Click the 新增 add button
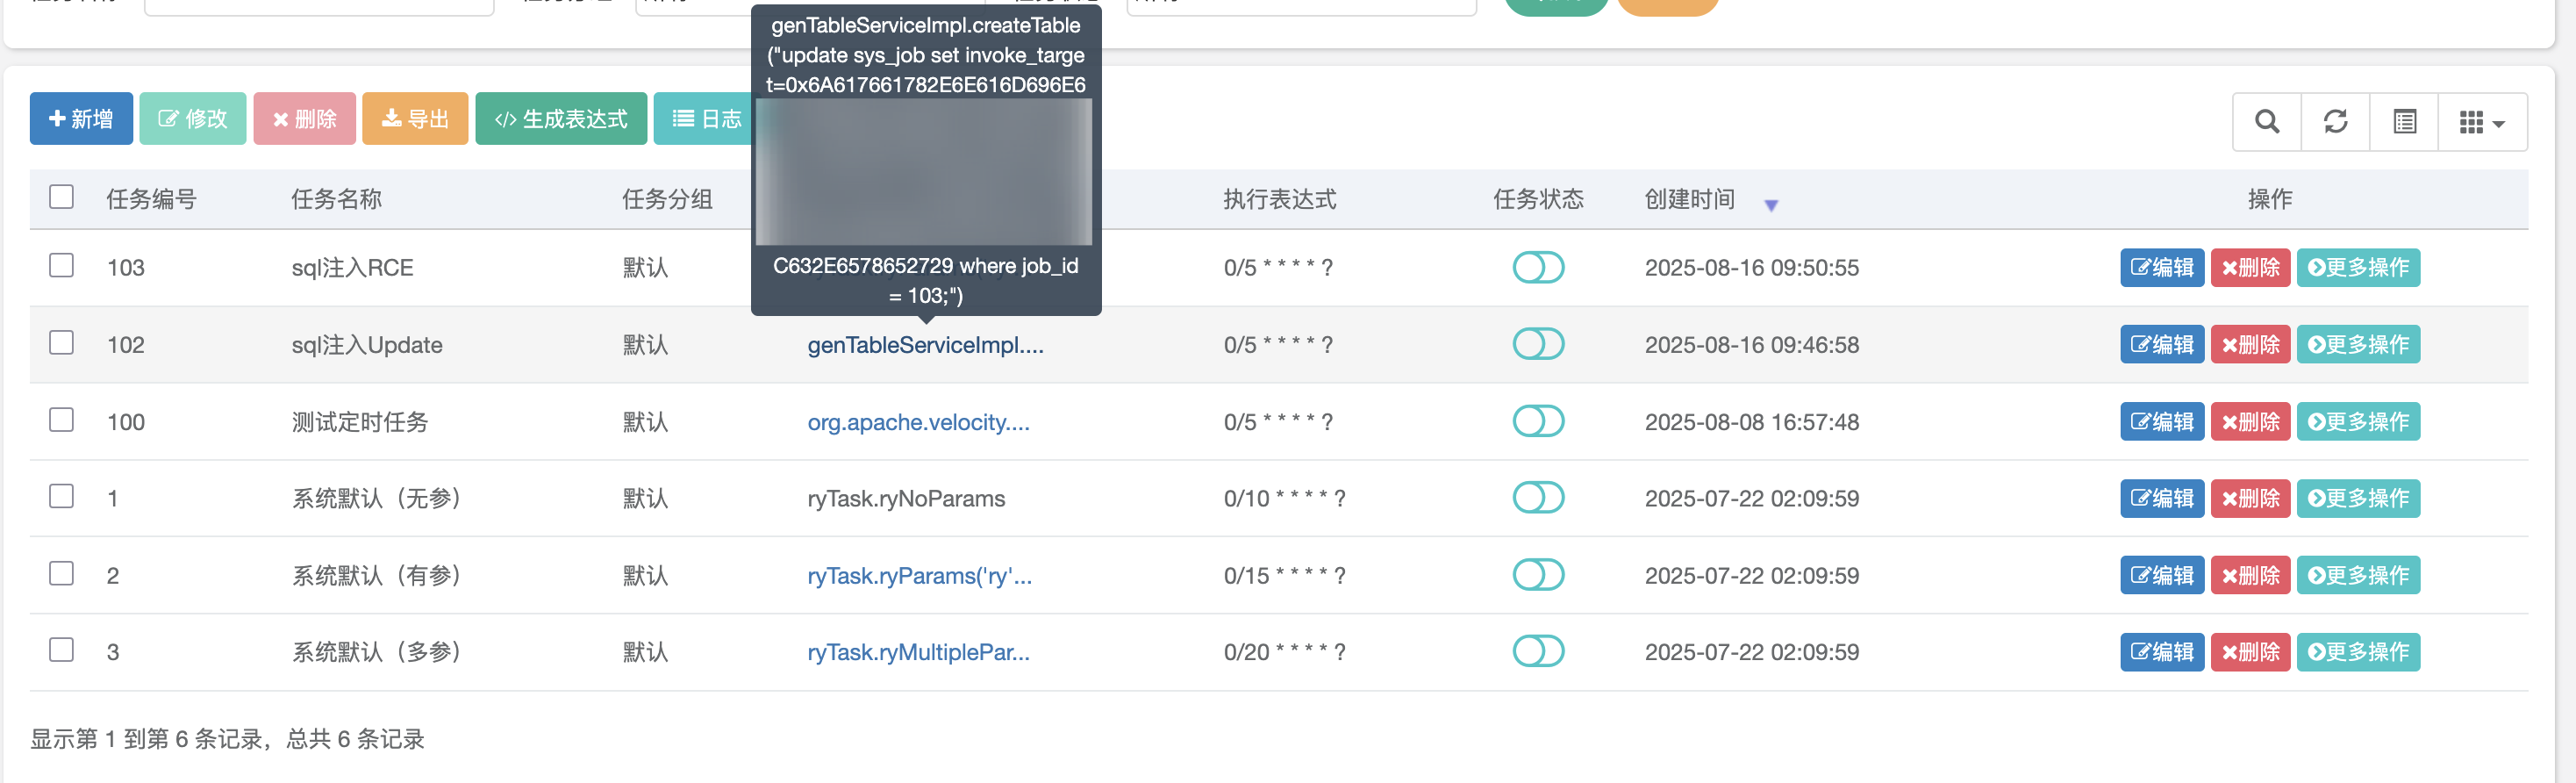The image size is (2576, 783). (81, 119)
